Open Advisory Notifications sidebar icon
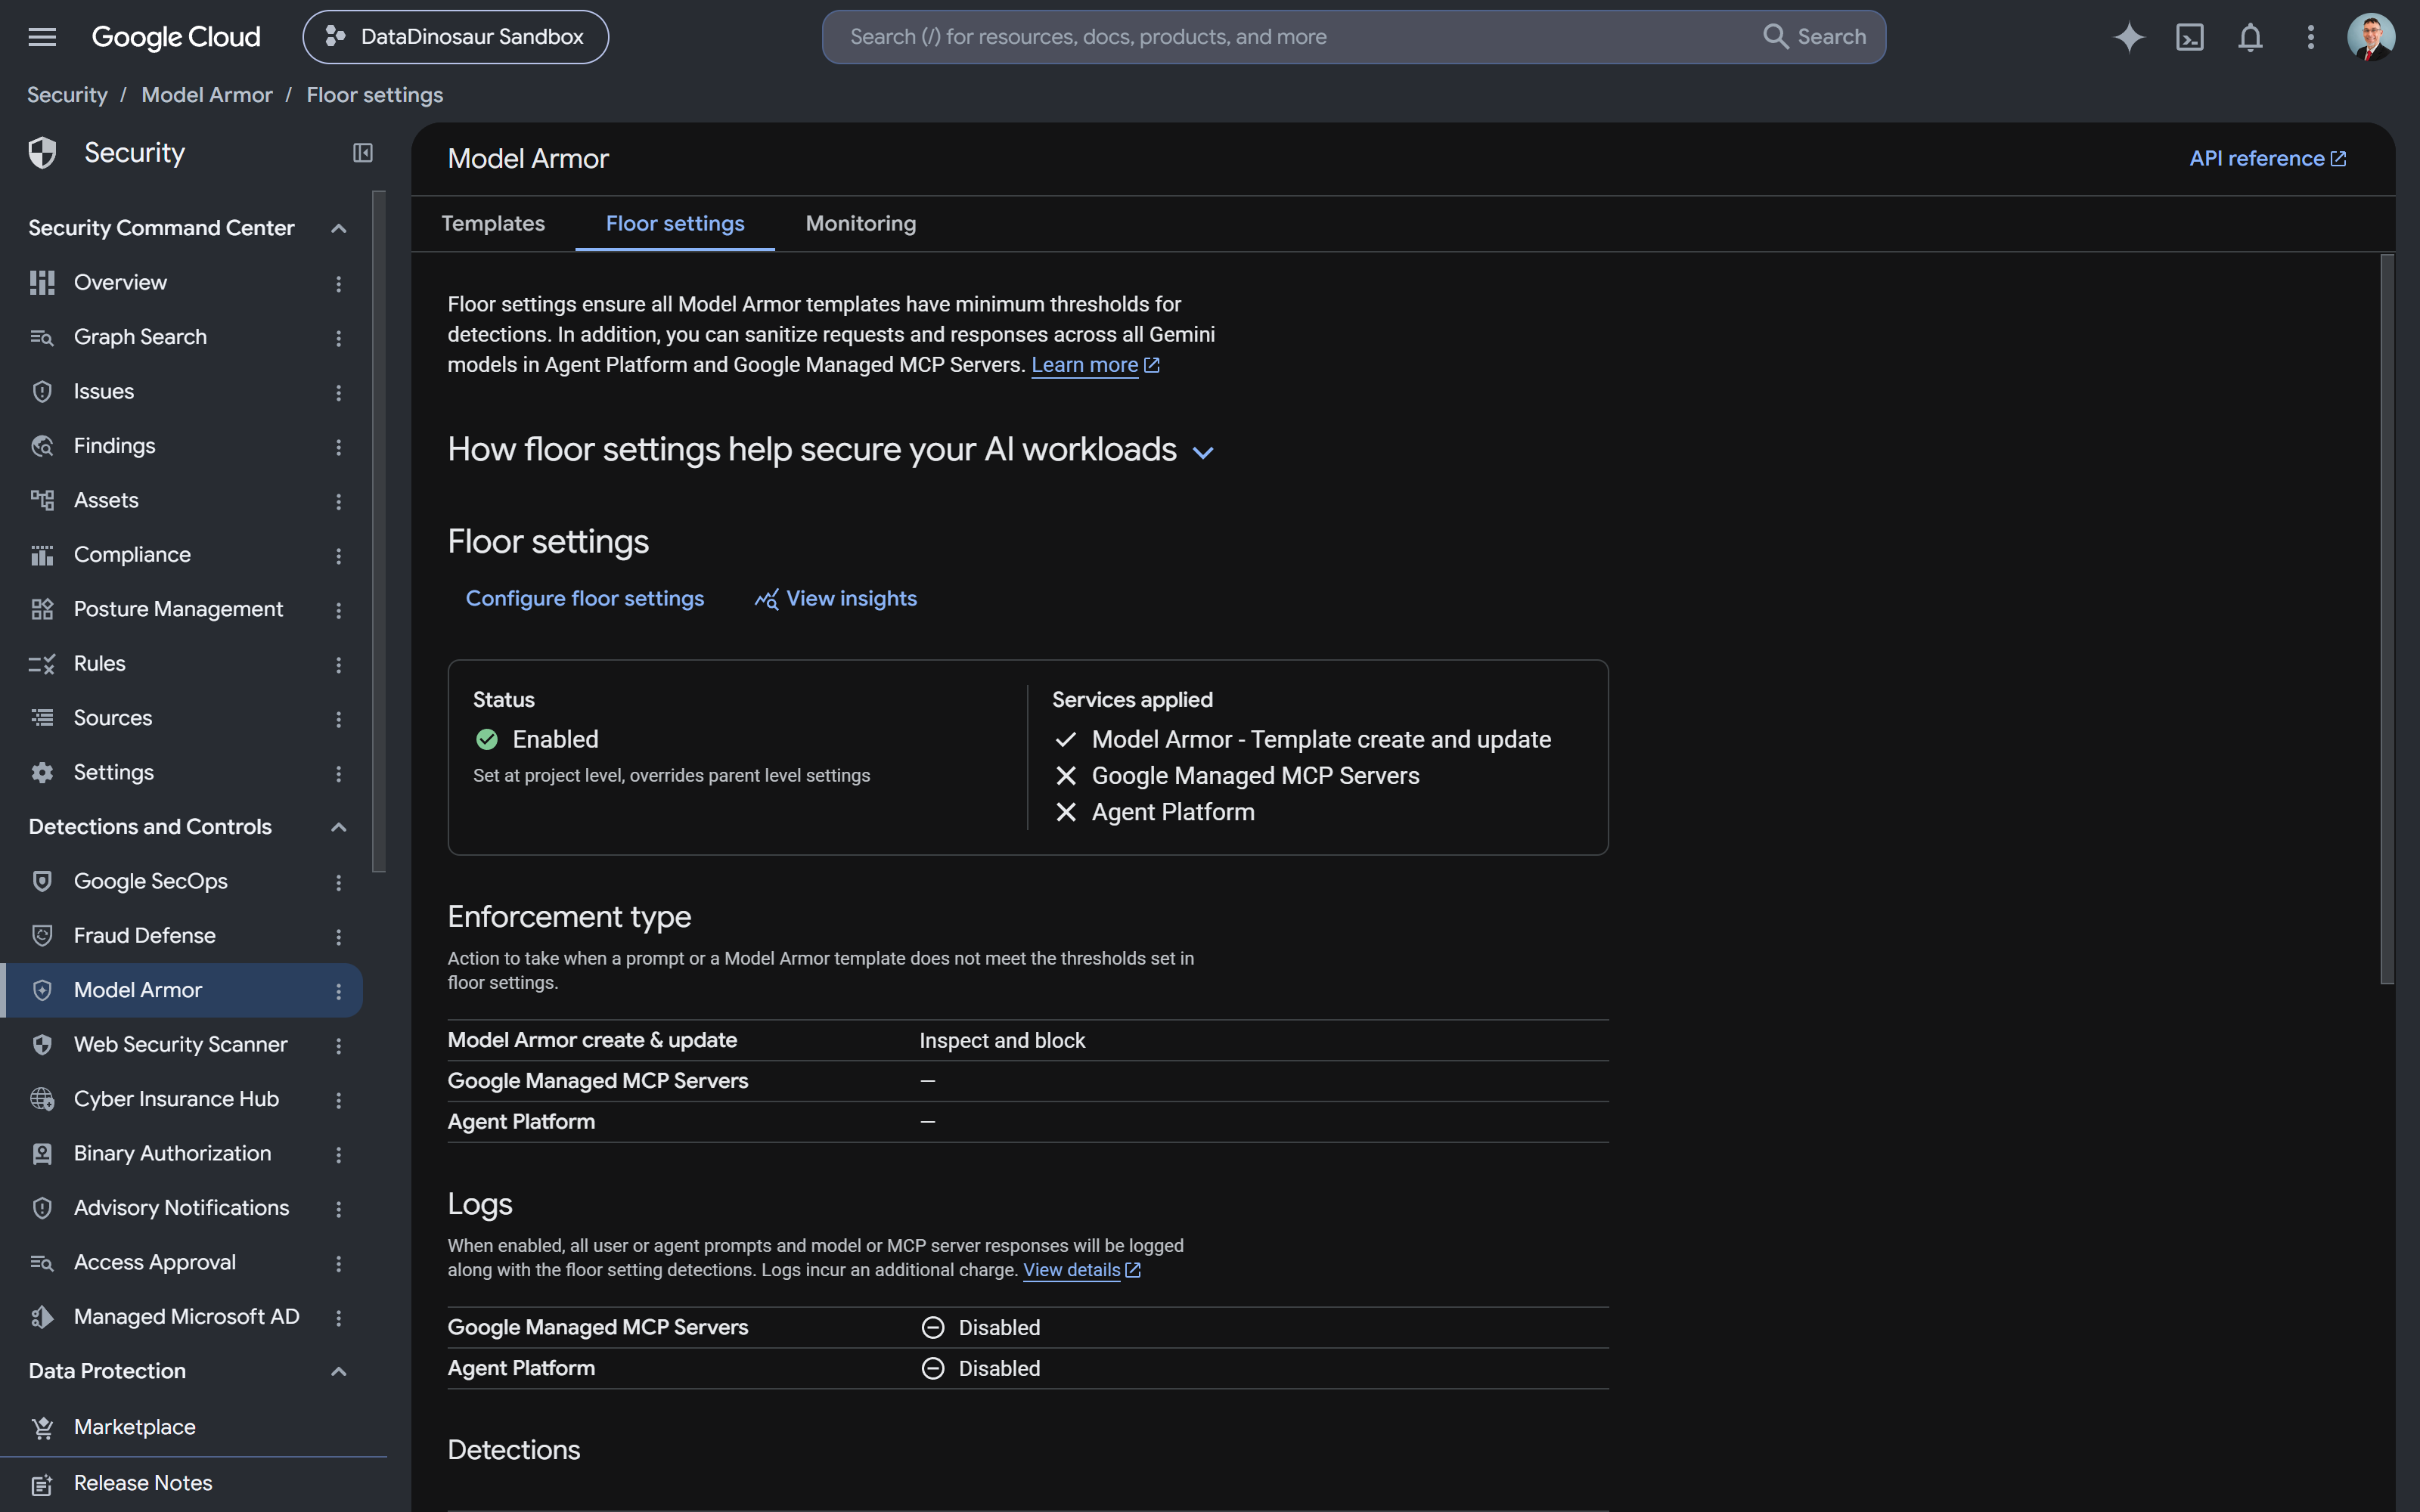Screen dimensions: 2420x1512 (x=42, y=1208)
